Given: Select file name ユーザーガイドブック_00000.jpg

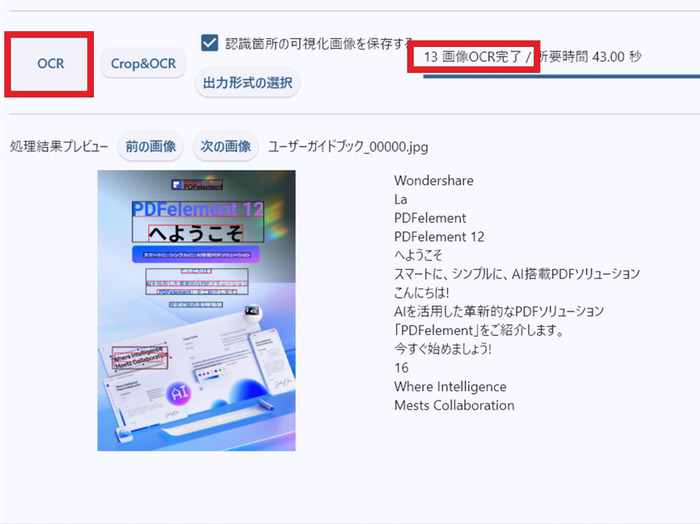Looking at the screenshot, I should click(348, 147).
